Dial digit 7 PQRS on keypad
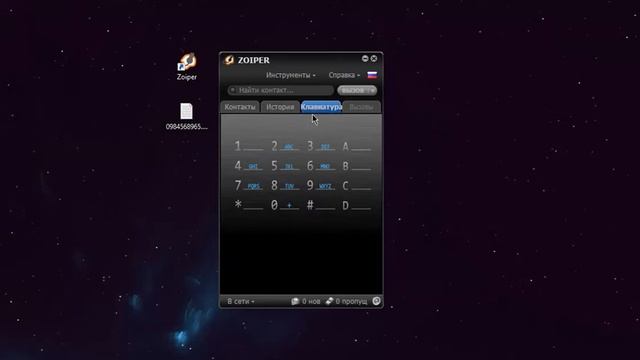This screenshot has height=360, width=640. click(x=249, y=185)
